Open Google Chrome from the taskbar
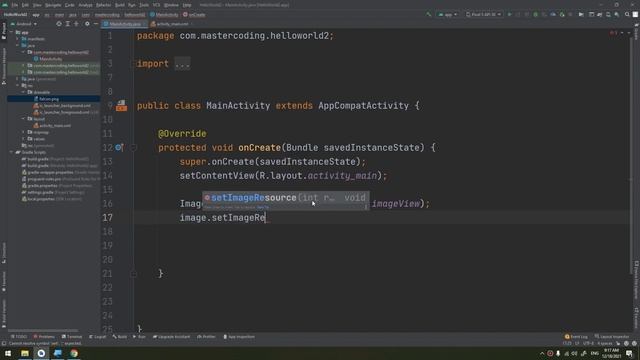 74,353
